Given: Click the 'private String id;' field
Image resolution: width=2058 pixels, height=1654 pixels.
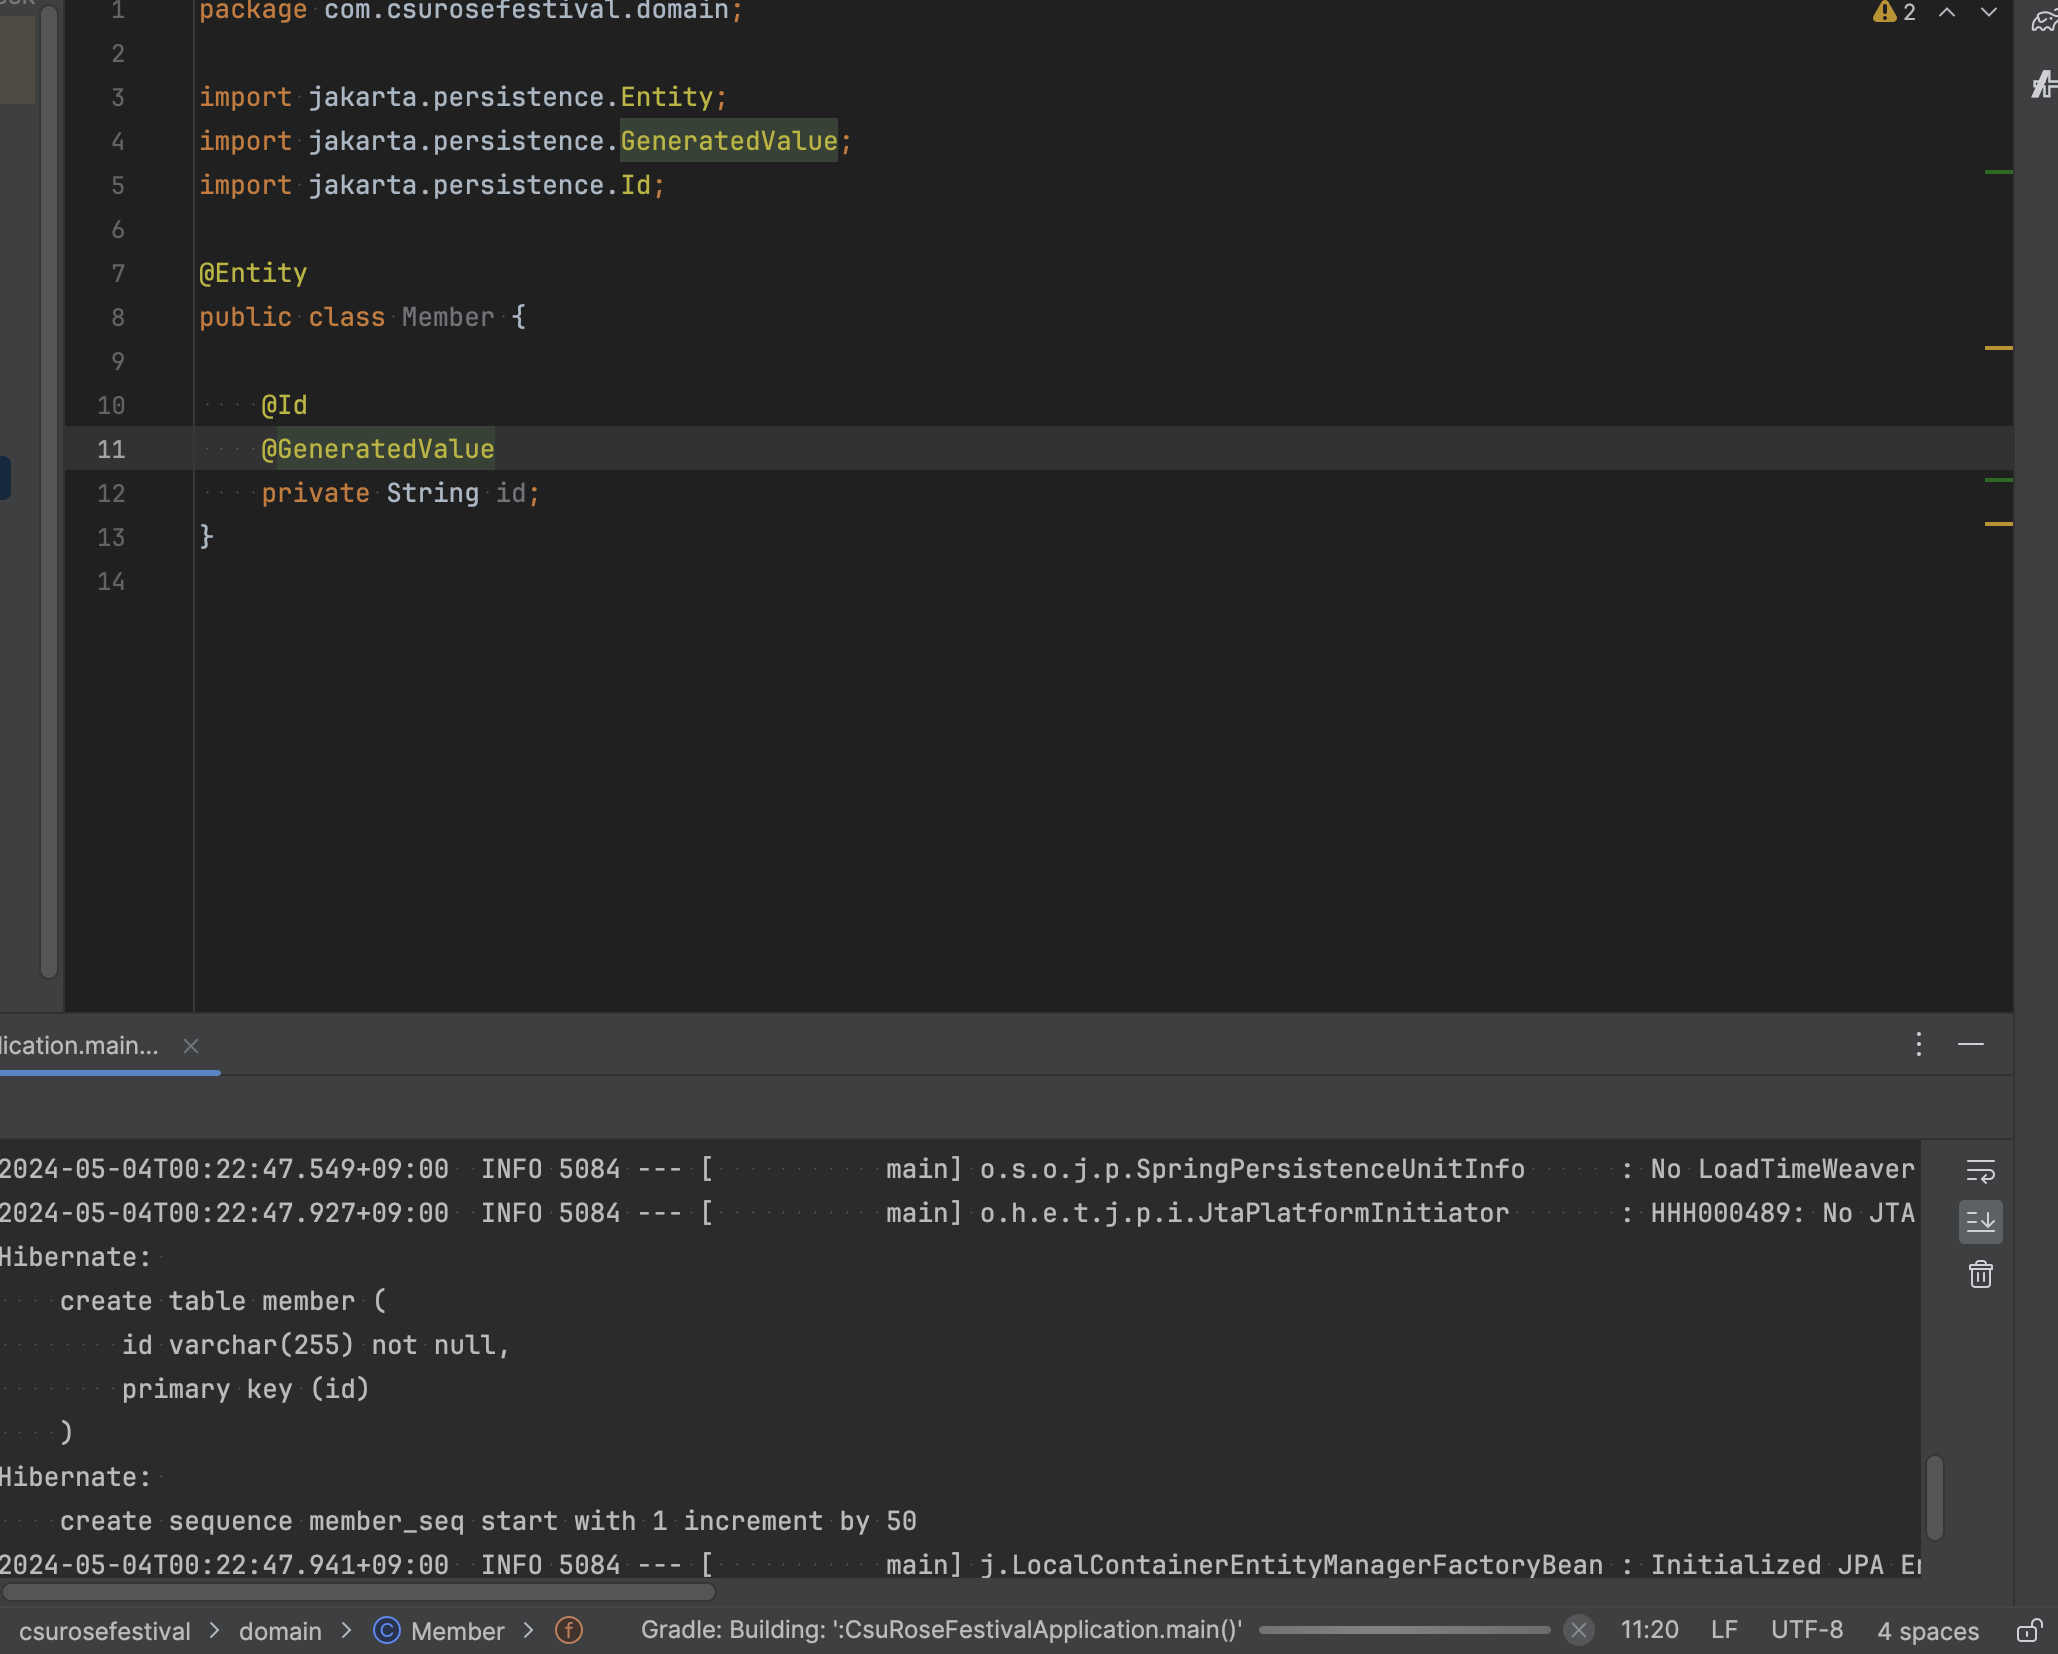Looking at the screenshot, I should (400, 493).
